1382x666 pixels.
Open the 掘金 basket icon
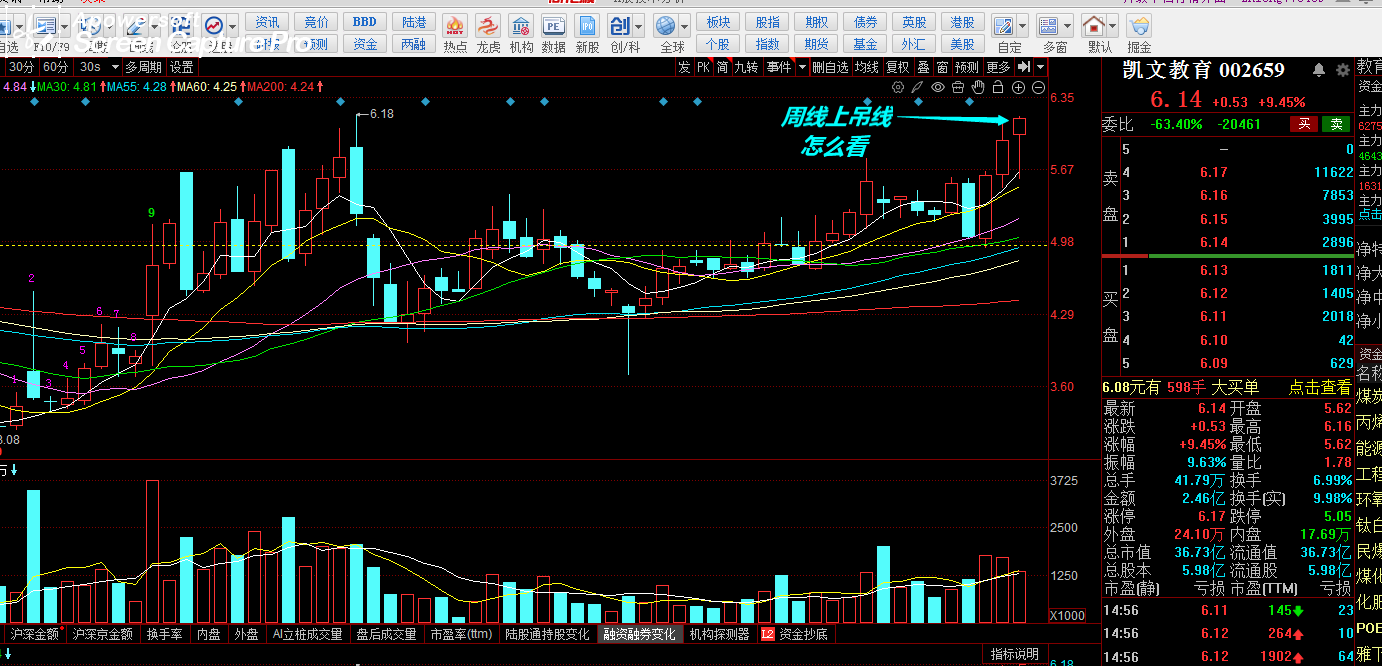pos(1139,26)
